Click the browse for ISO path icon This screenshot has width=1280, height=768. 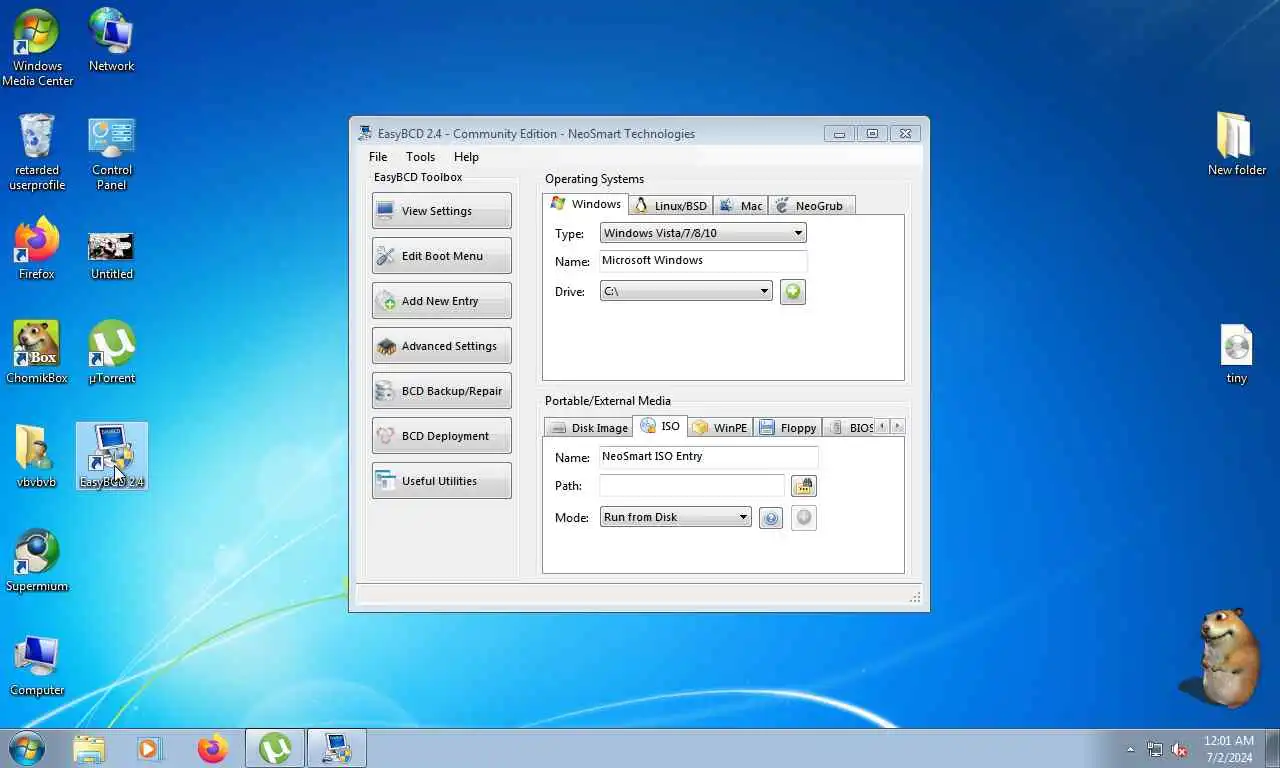coord(804,486)
